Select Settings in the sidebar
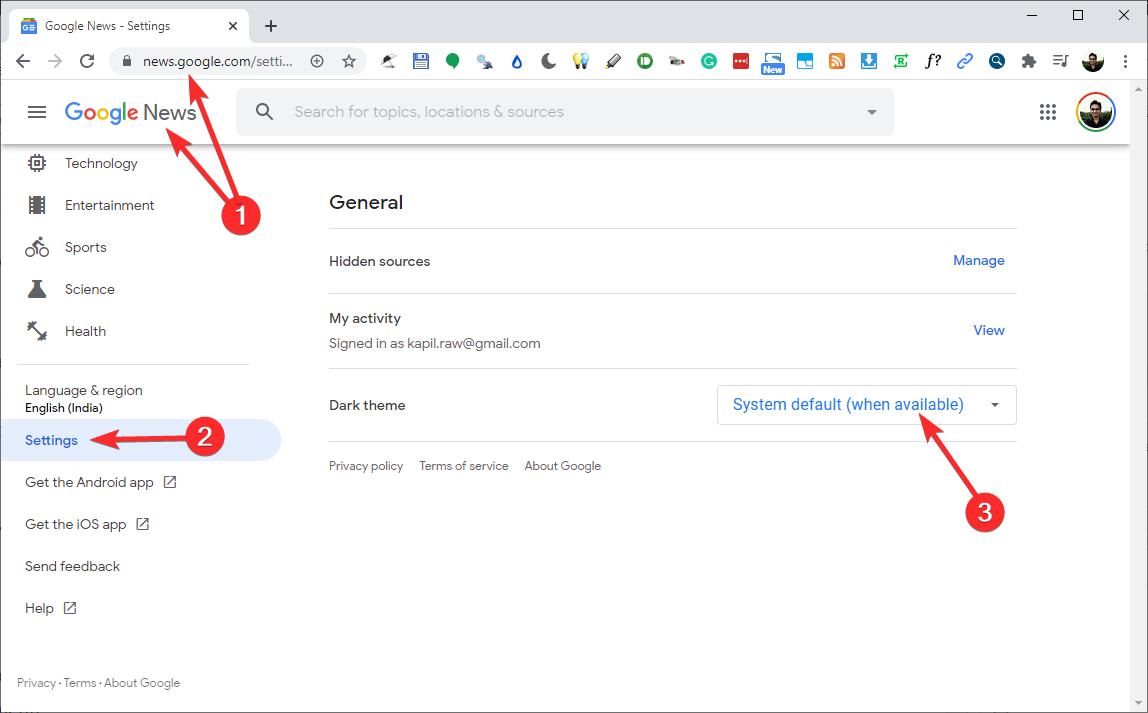This screenshot has height=713, width=1148. (52, 440)
